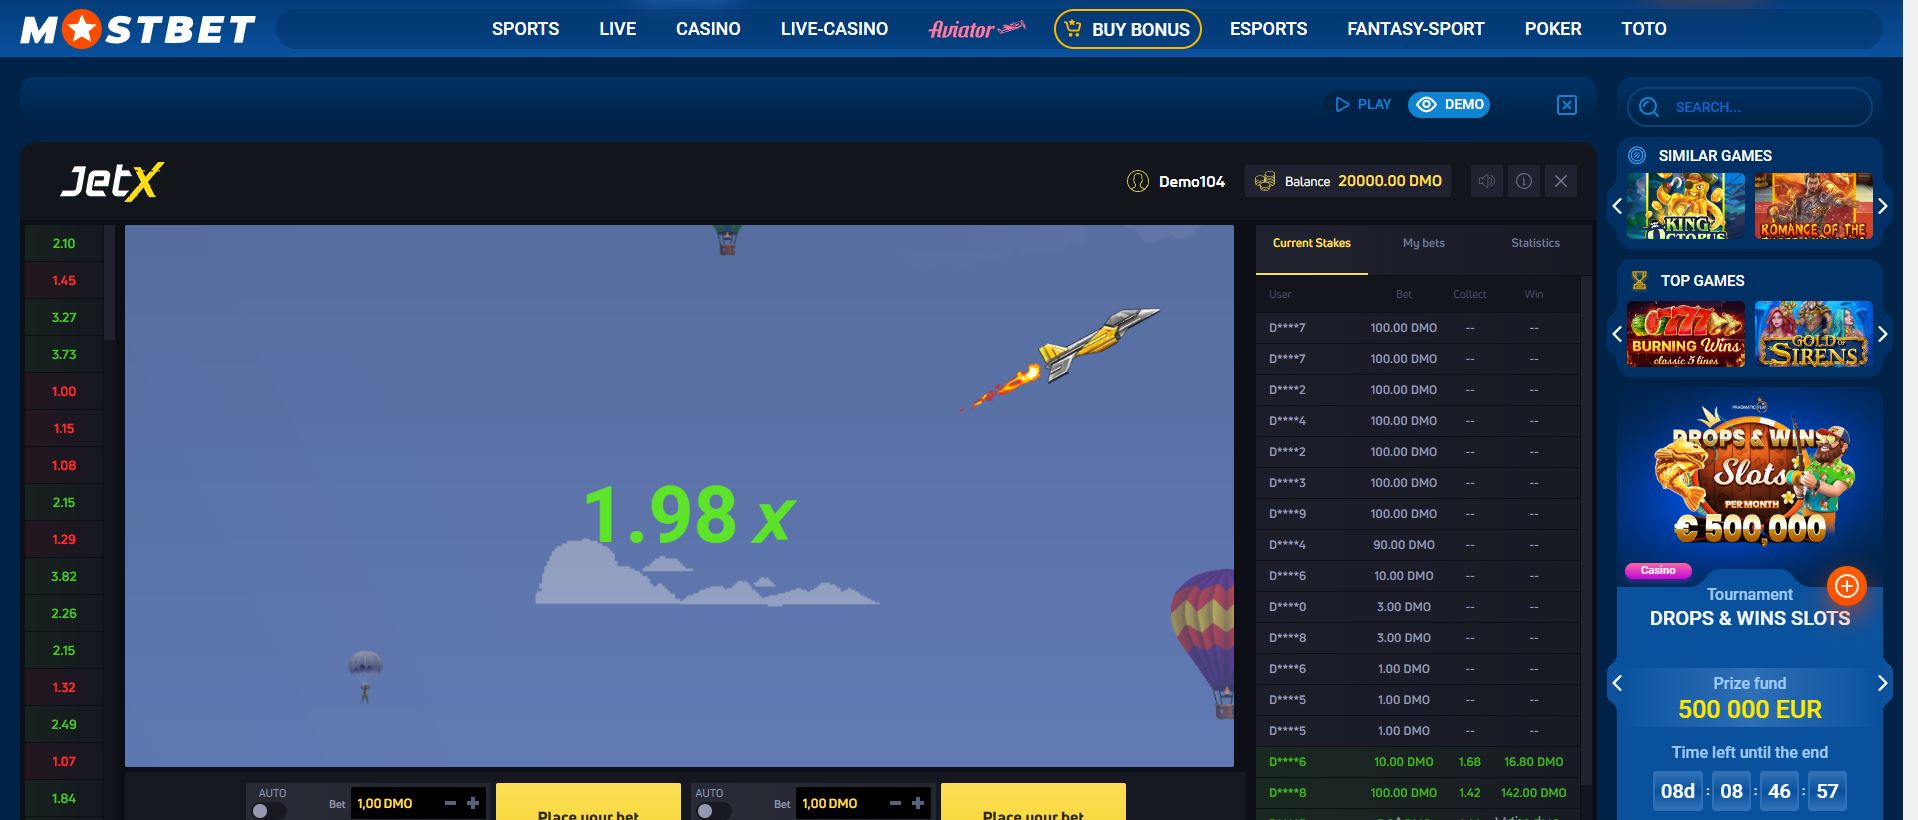Switch to the My bets tab
The image size is (1918, 820).
point(1423,243)
